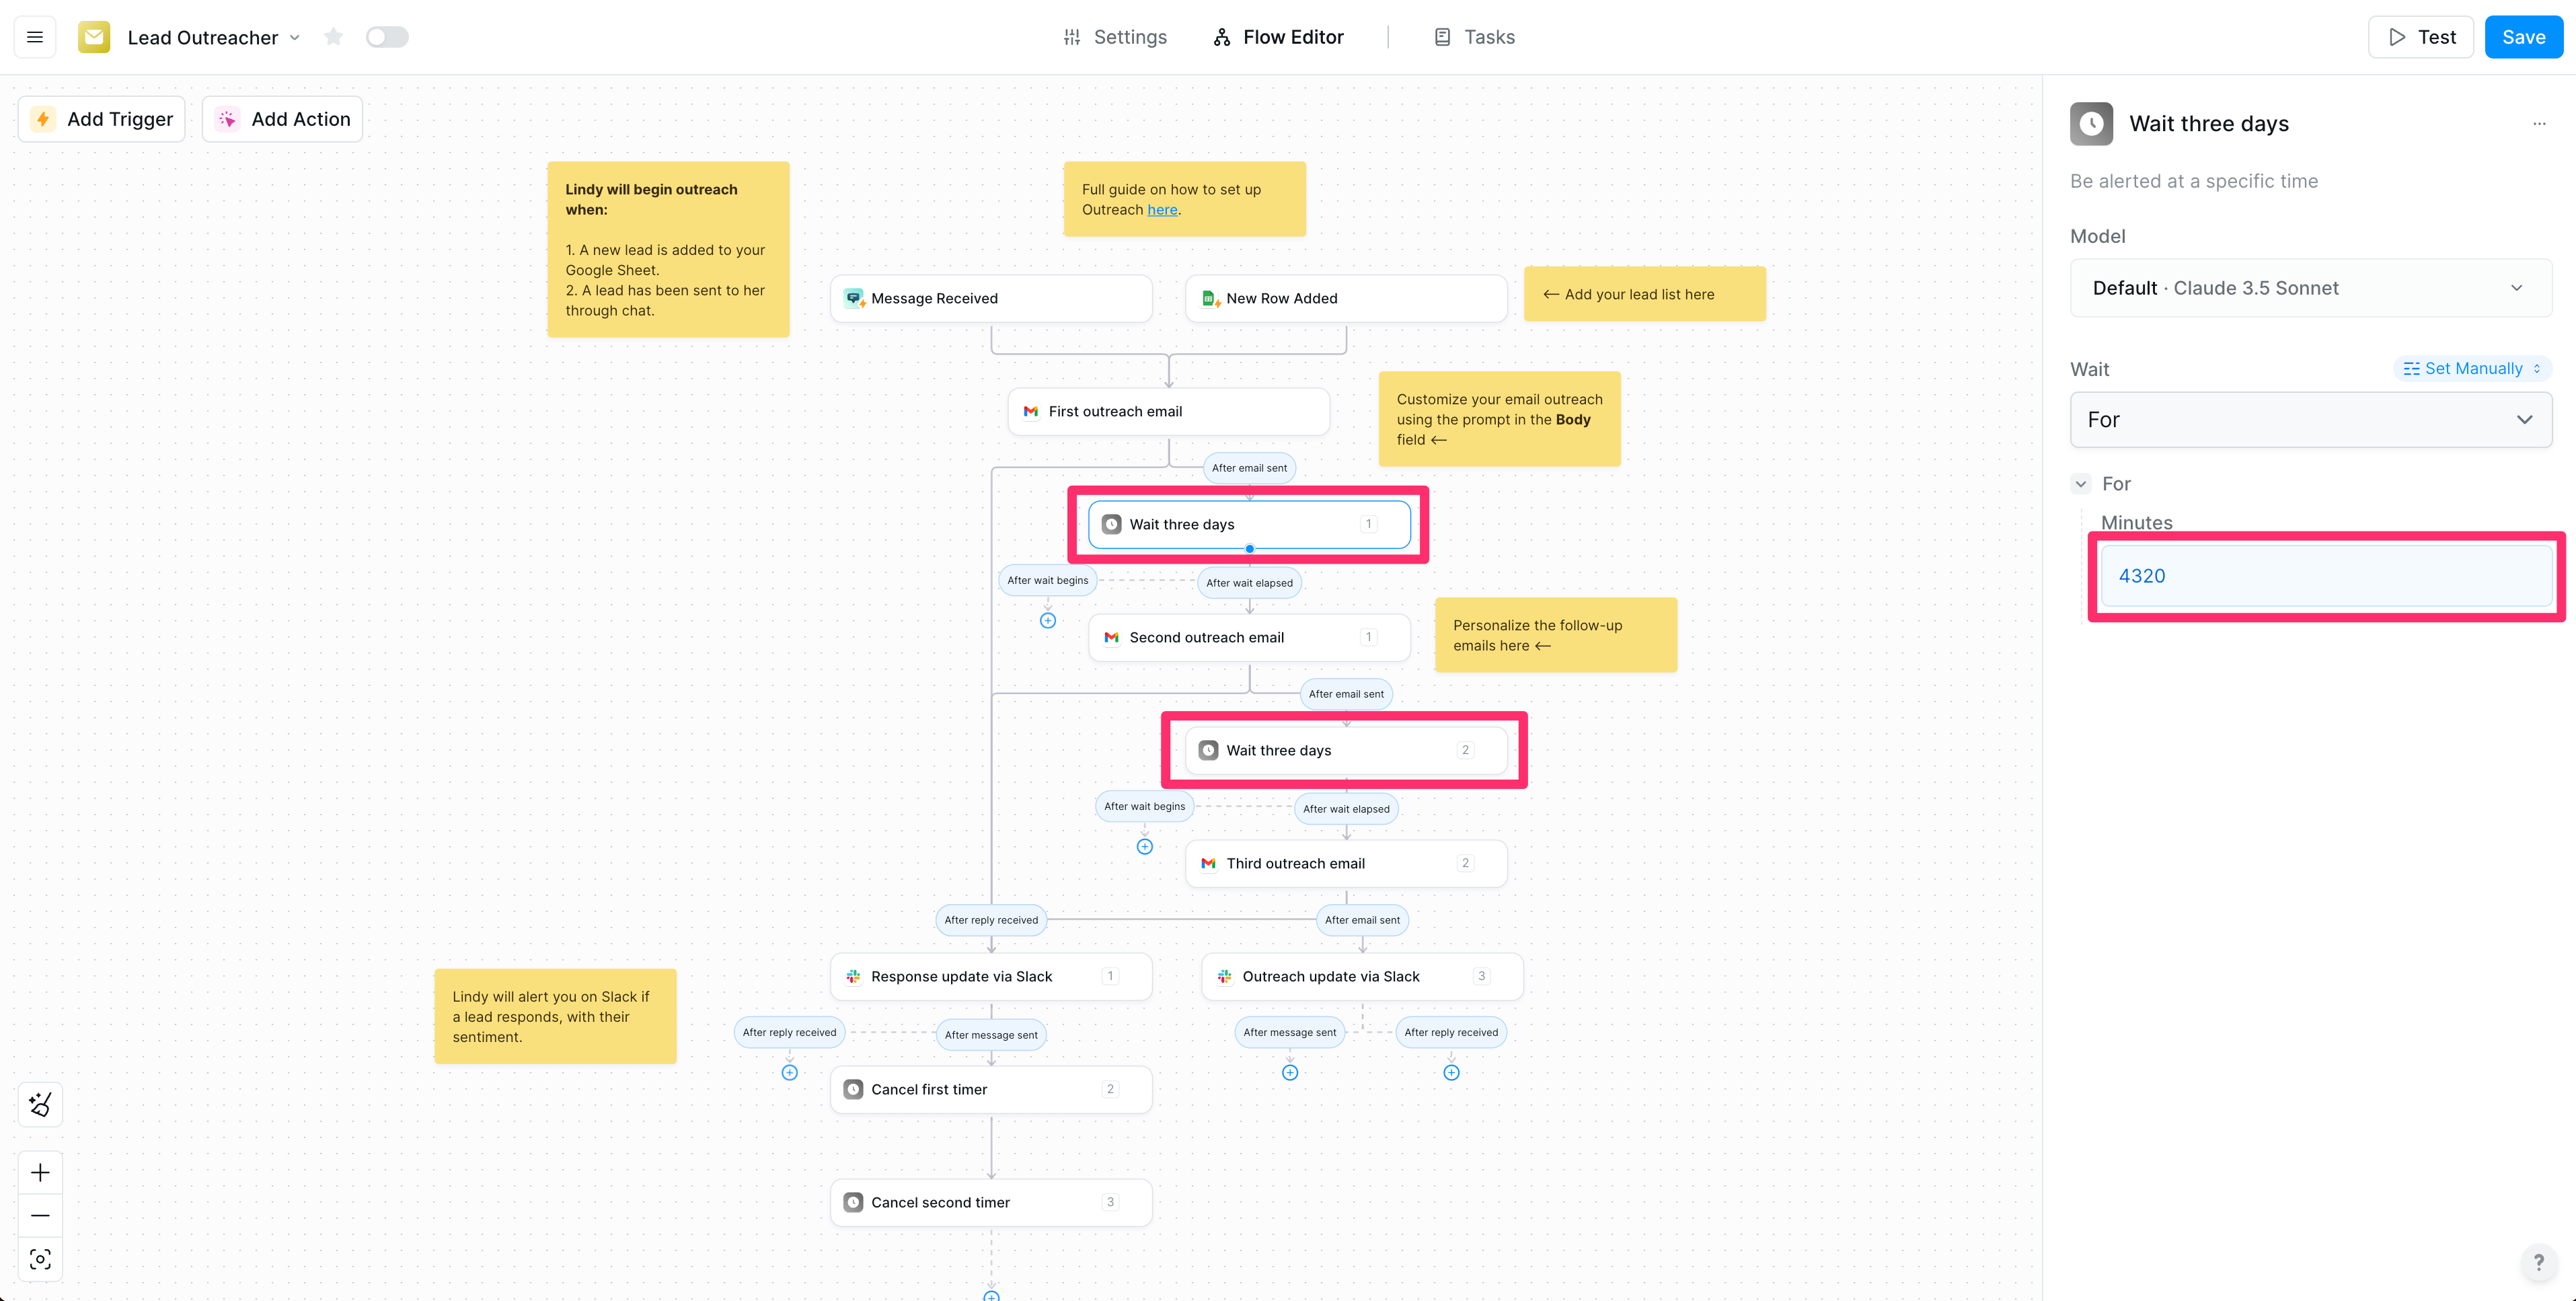
Task: Toggle the Lead Outreacher agent on
Action: (386, 37)
